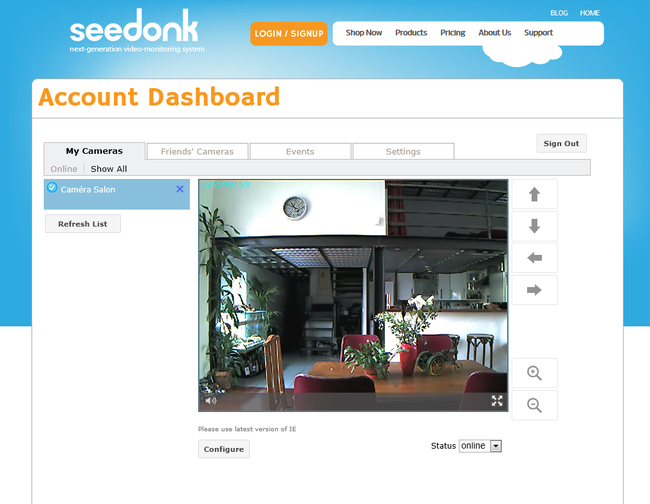Pan camera up with the up arrow

[x=534, y=194]
